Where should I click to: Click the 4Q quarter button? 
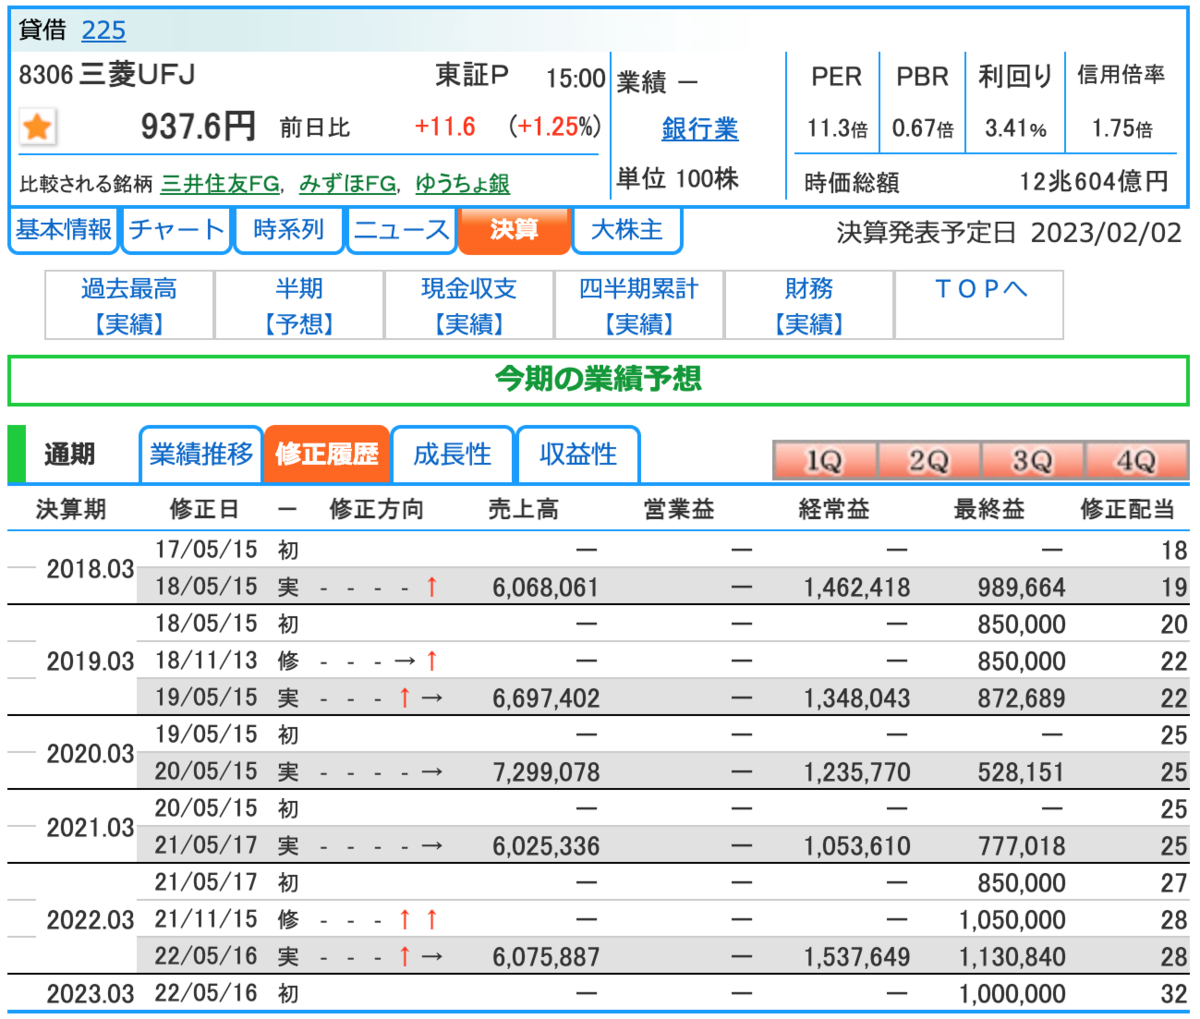(x=1137, y=461)
